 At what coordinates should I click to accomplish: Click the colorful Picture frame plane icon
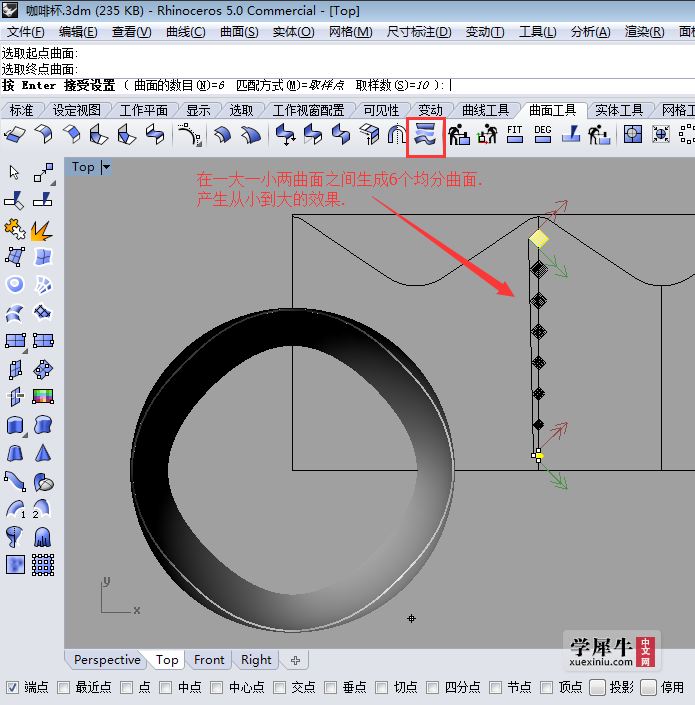(x=43, y=397)
